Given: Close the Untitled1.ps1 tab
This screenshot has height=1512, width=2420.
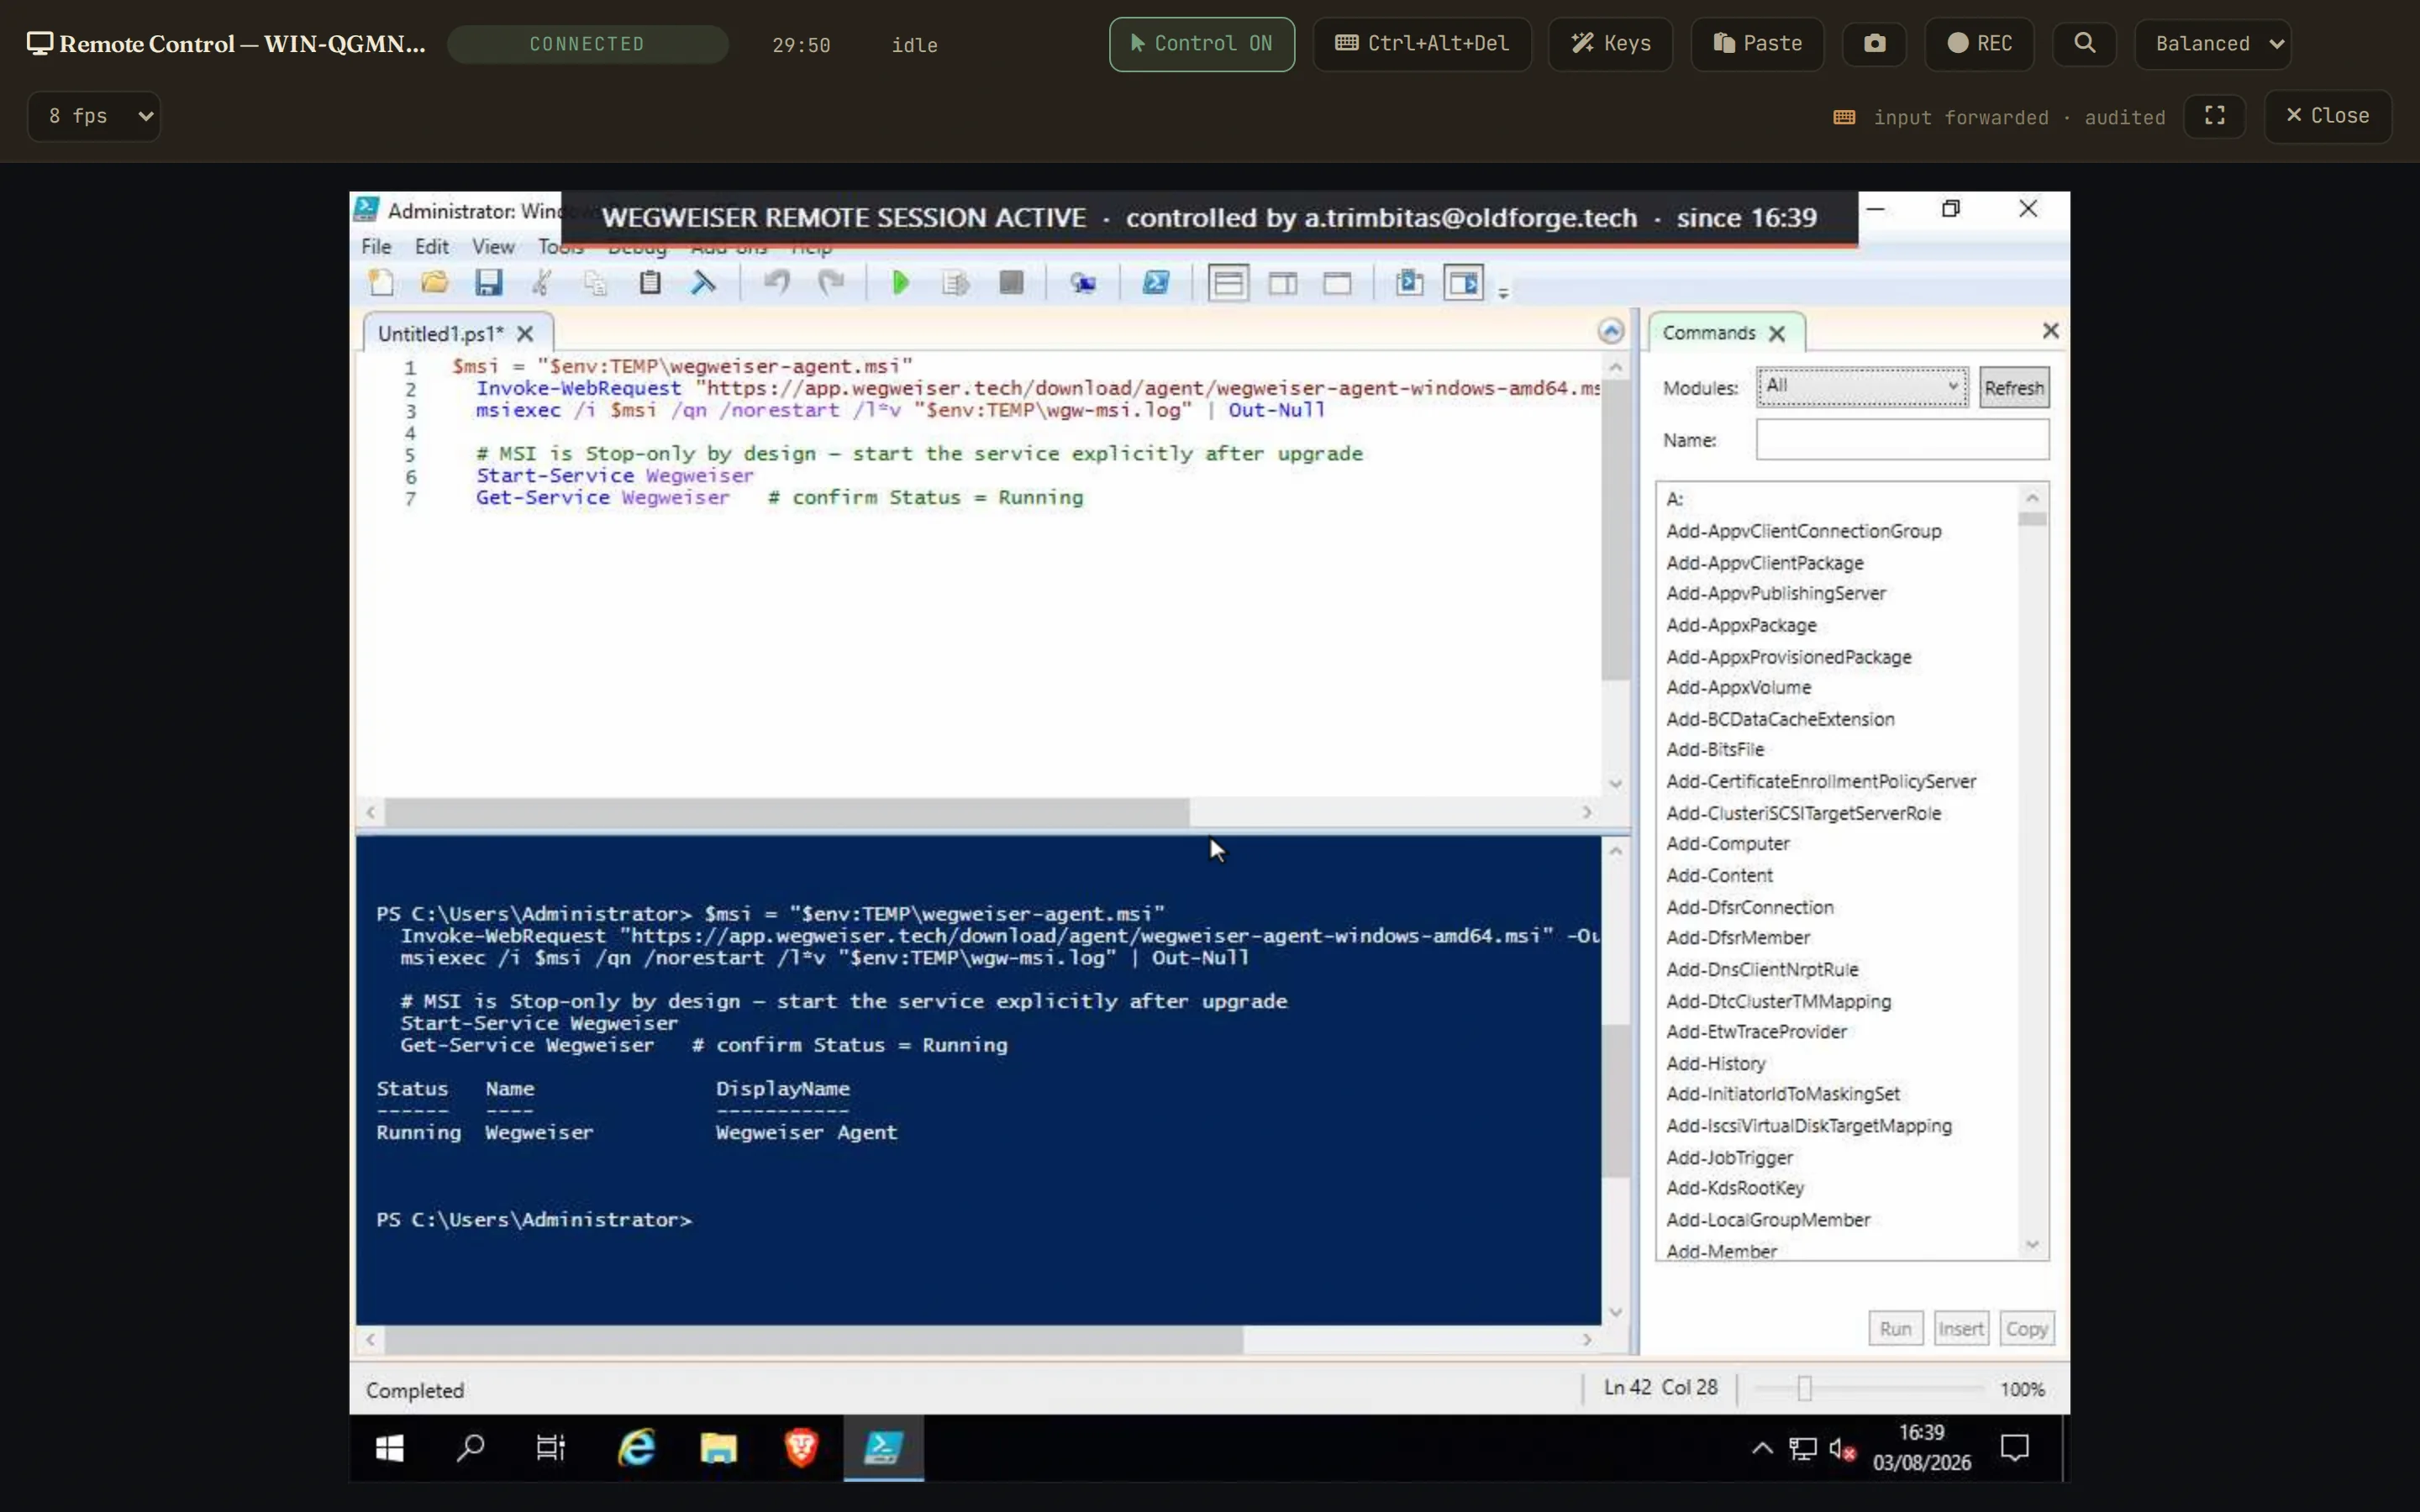Looking at the screenshot, I should 525,334.
